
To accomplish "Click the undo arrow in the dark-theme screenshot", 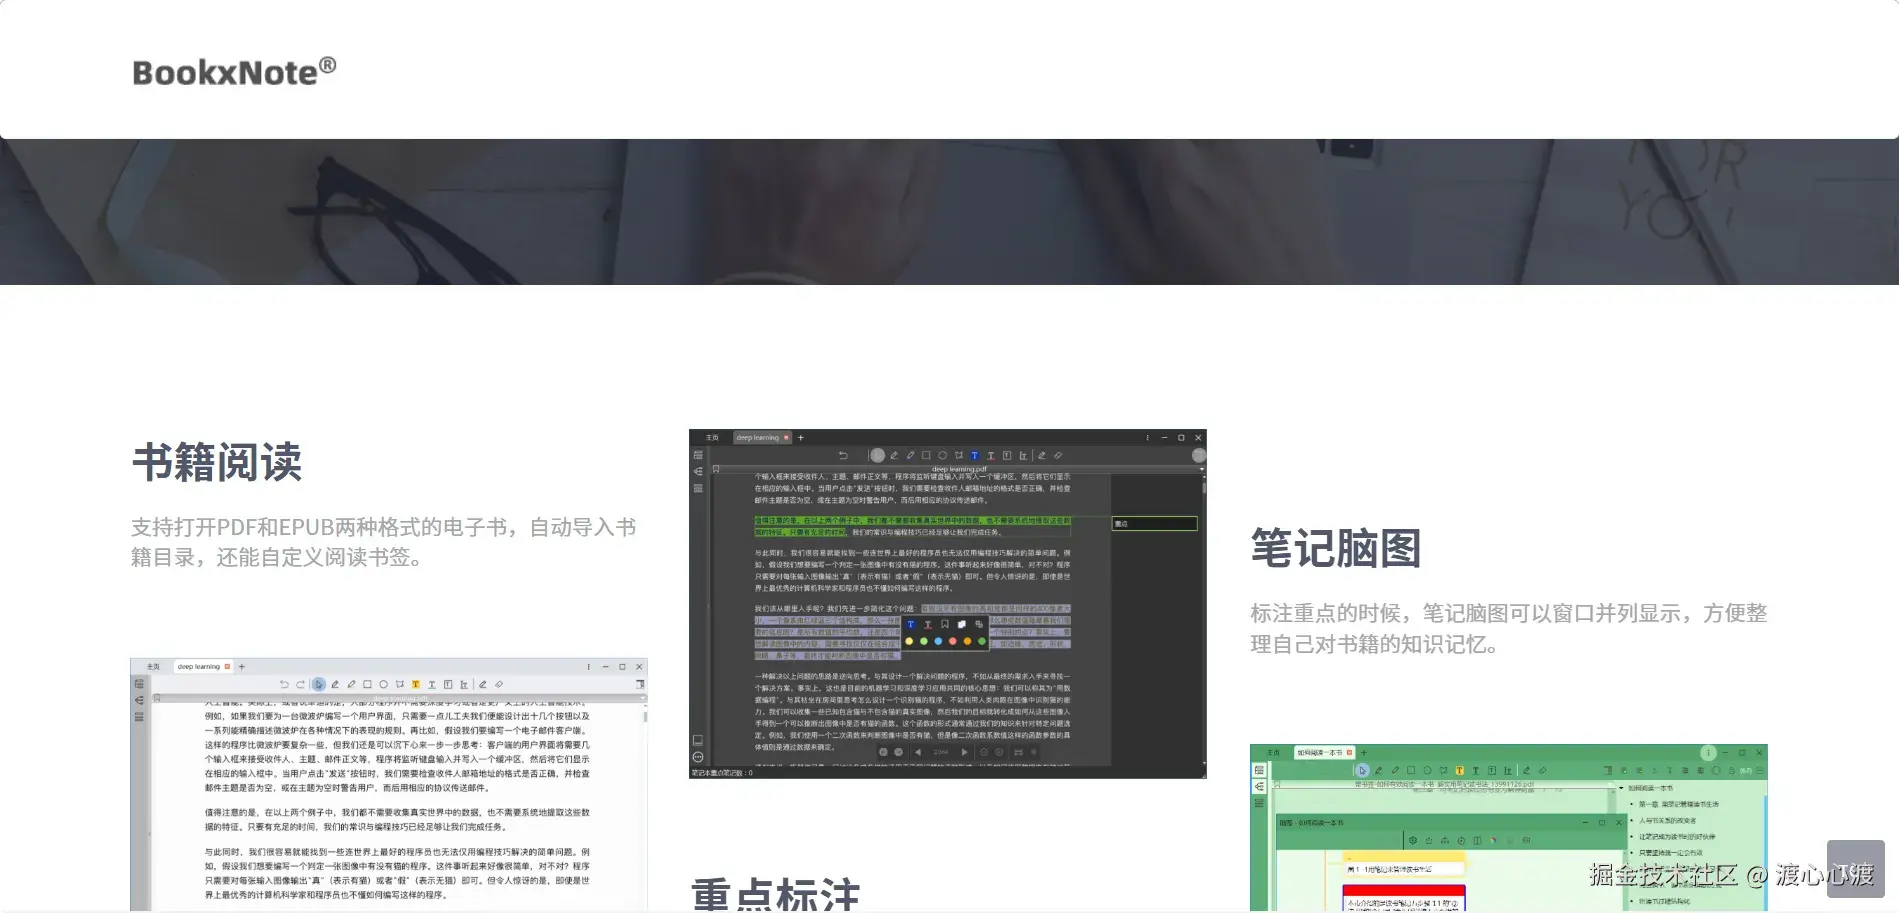I will 843,456.
